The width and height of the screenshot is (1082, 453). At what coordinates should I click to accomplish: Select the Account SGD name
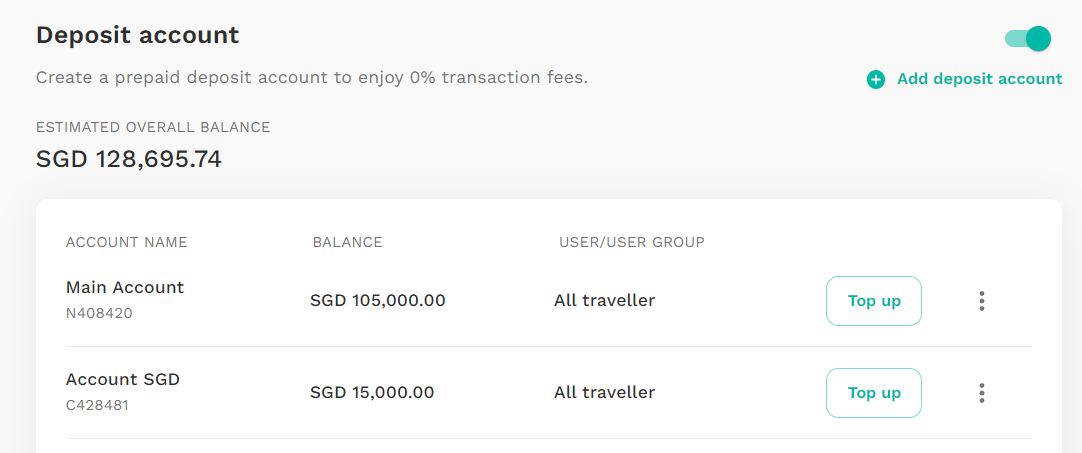[123, 379]
